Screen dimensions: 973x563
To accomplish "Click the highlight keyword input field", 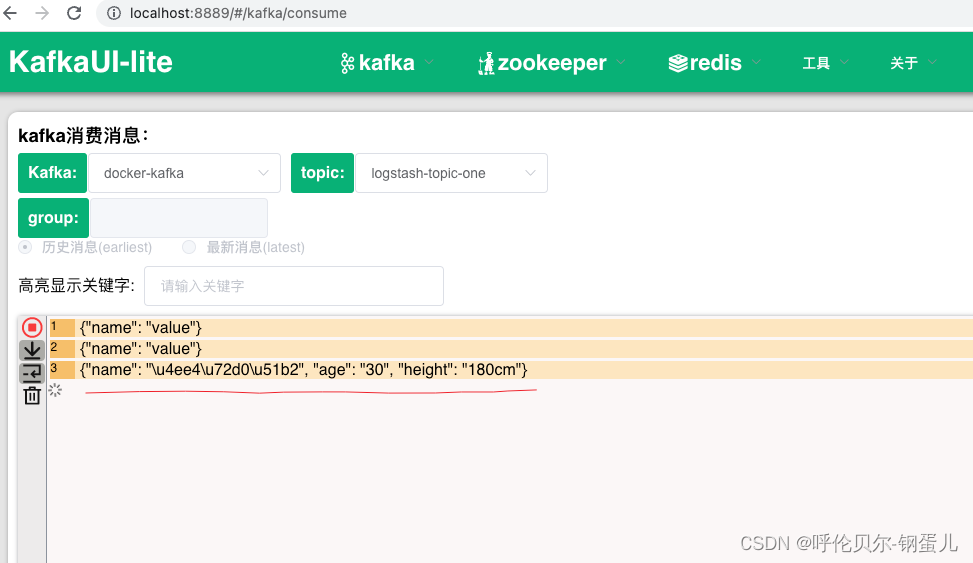I will click(294, 286).
